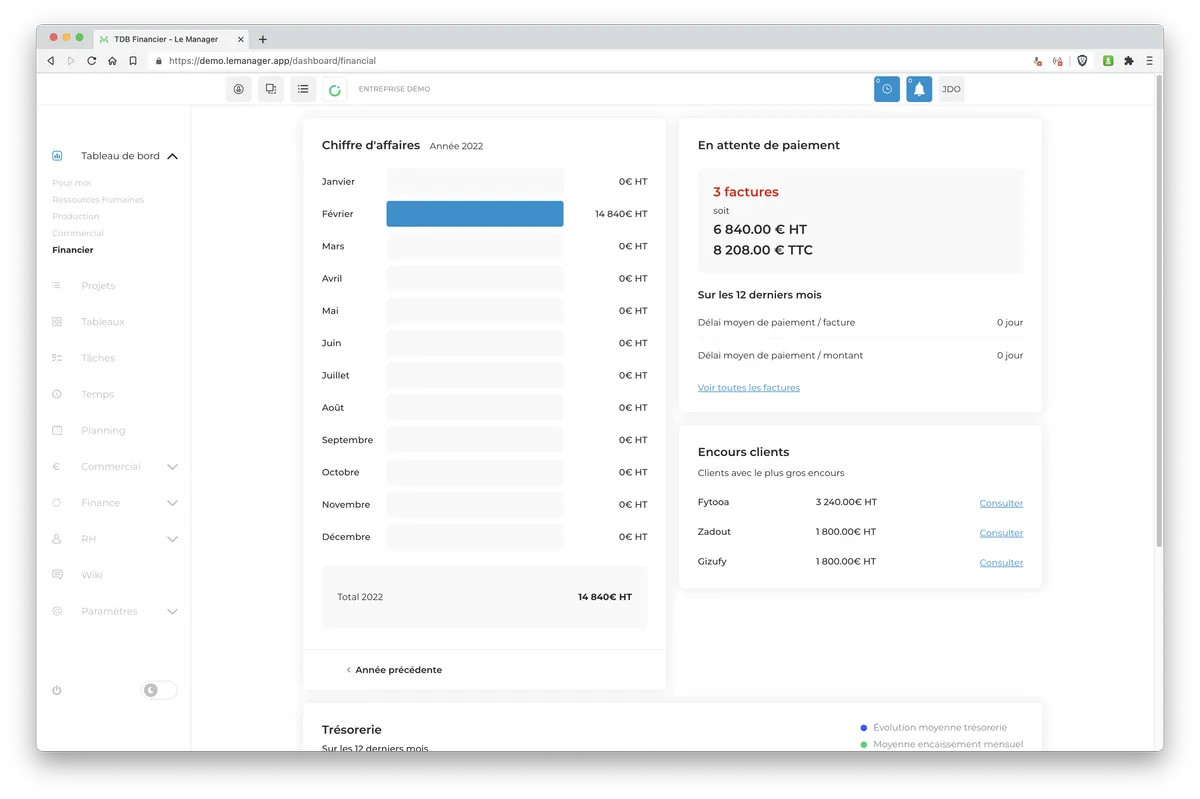Open a new browser tab with plus
Screen dimensions: 1200x799
coord(263,39)
